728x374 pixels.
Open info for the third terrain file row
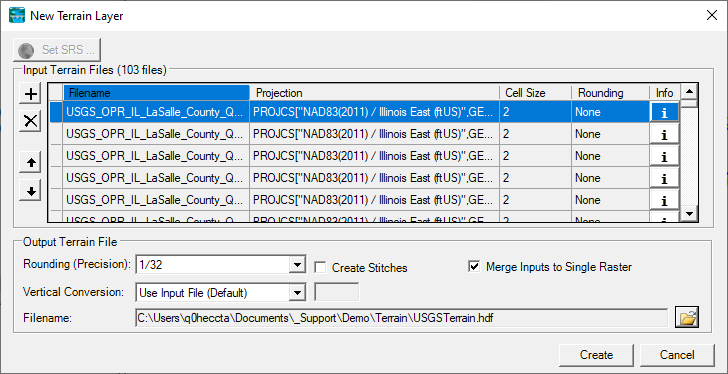664,156
